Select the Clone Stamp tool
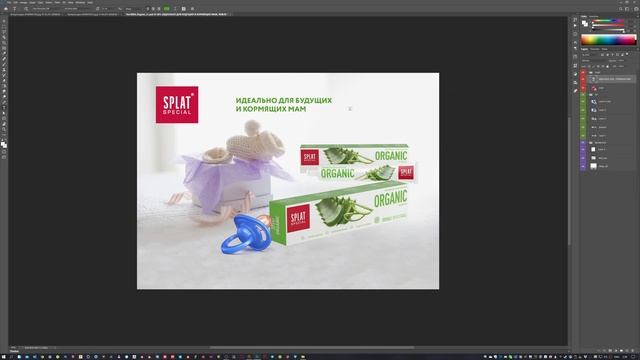 click(4, 69)
